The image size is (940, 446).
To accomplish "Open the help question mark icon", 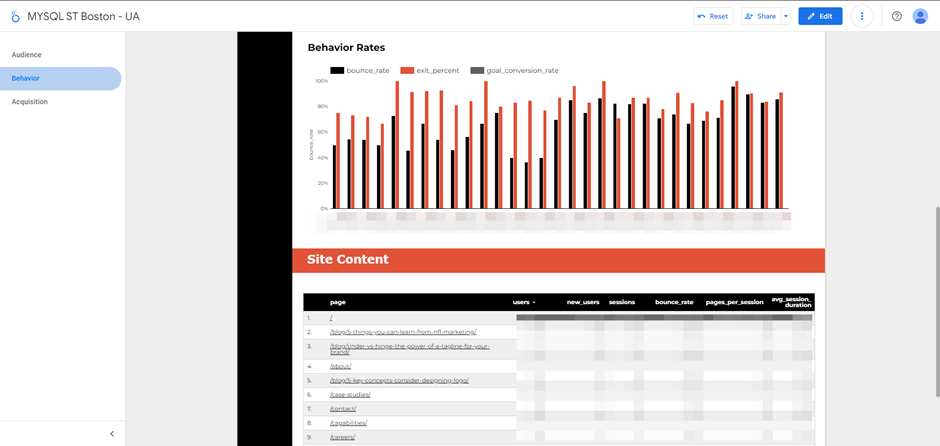I will (896, 16).
